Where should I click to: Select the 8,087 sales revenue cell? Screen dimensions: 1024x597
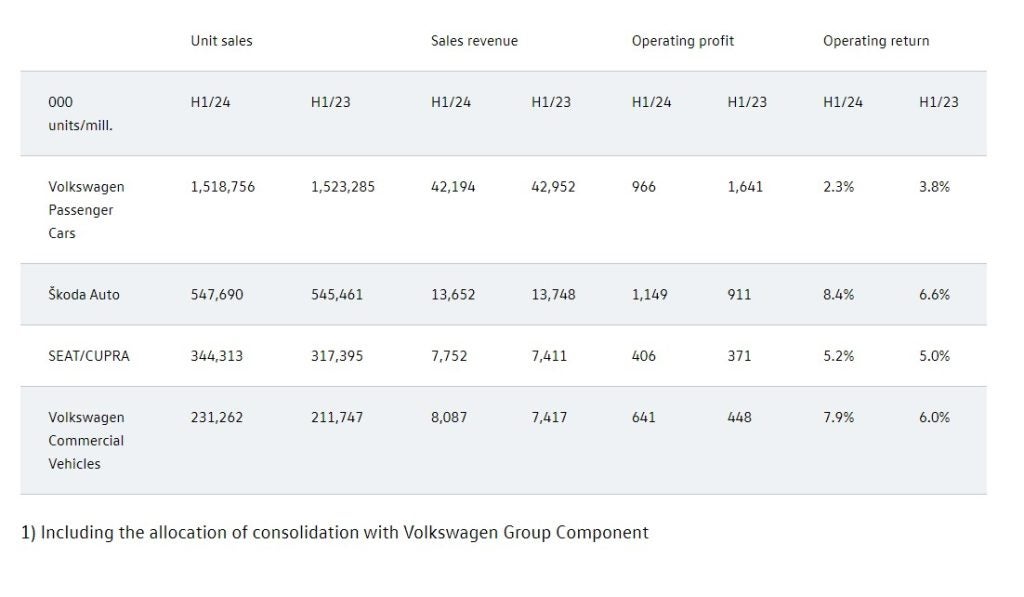pyautogui.click(x=449, y=417)
